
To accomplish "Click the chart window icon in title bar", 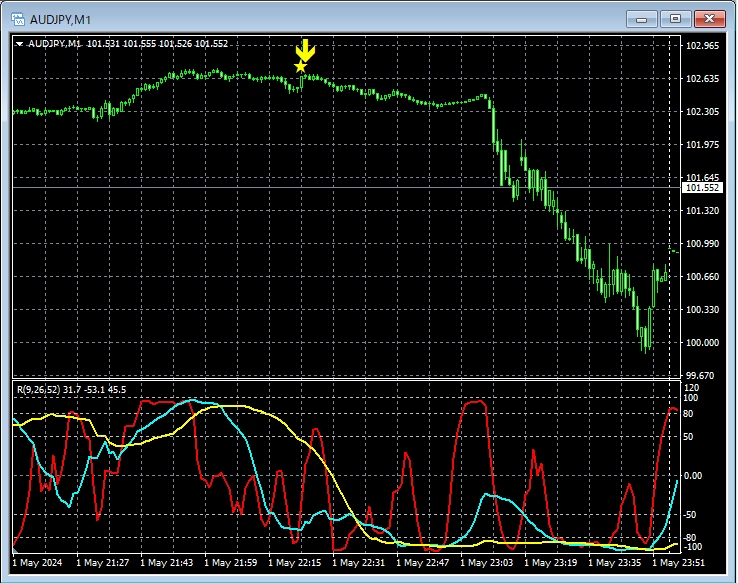I will 17,18.
